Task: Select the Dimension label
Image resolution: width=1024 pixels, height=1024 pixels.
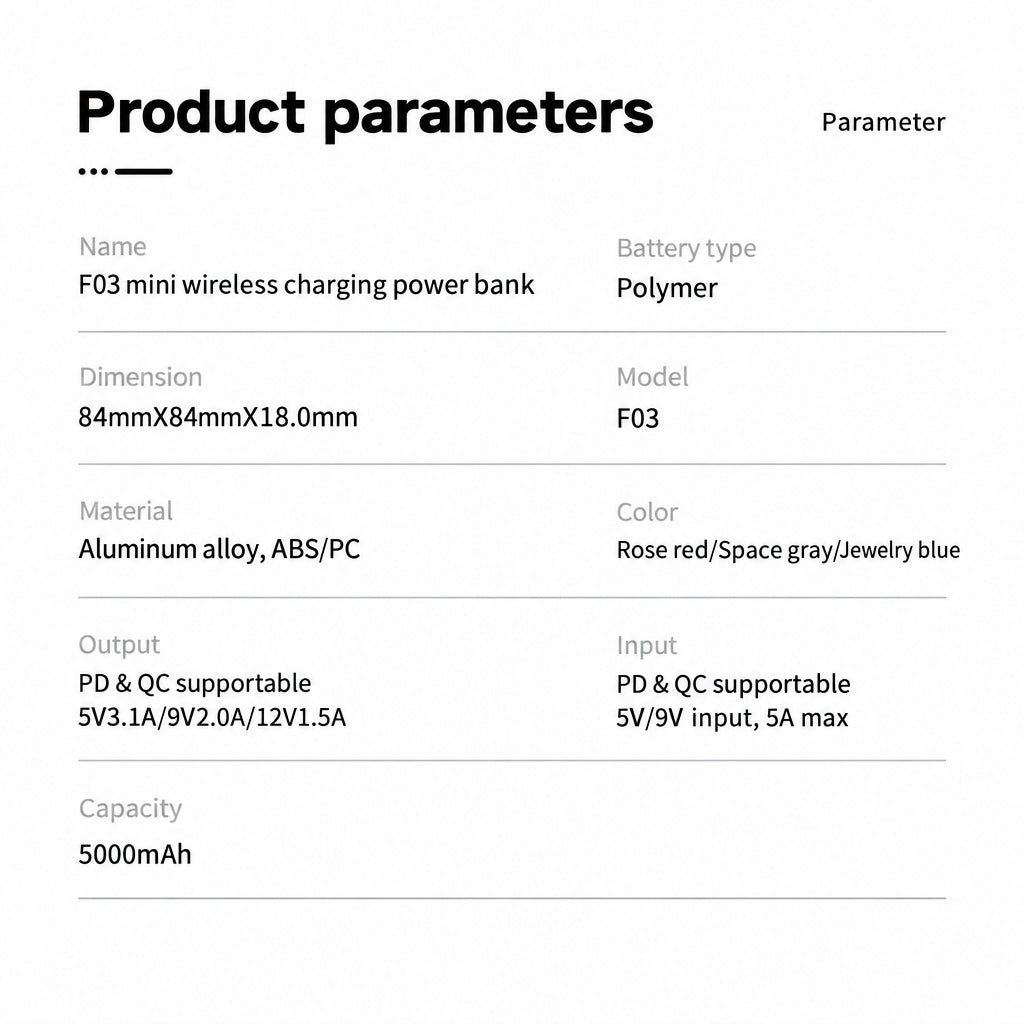Action: click(x=140, y=377)
